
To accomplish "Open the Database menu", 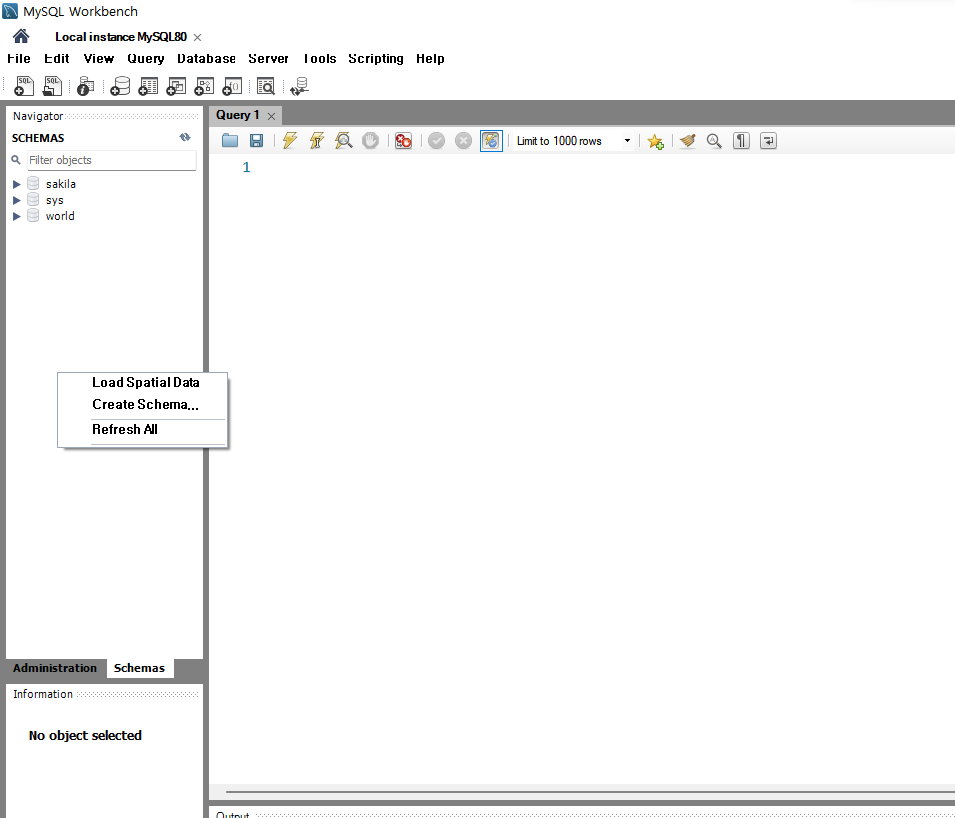I will coord(206,58).
